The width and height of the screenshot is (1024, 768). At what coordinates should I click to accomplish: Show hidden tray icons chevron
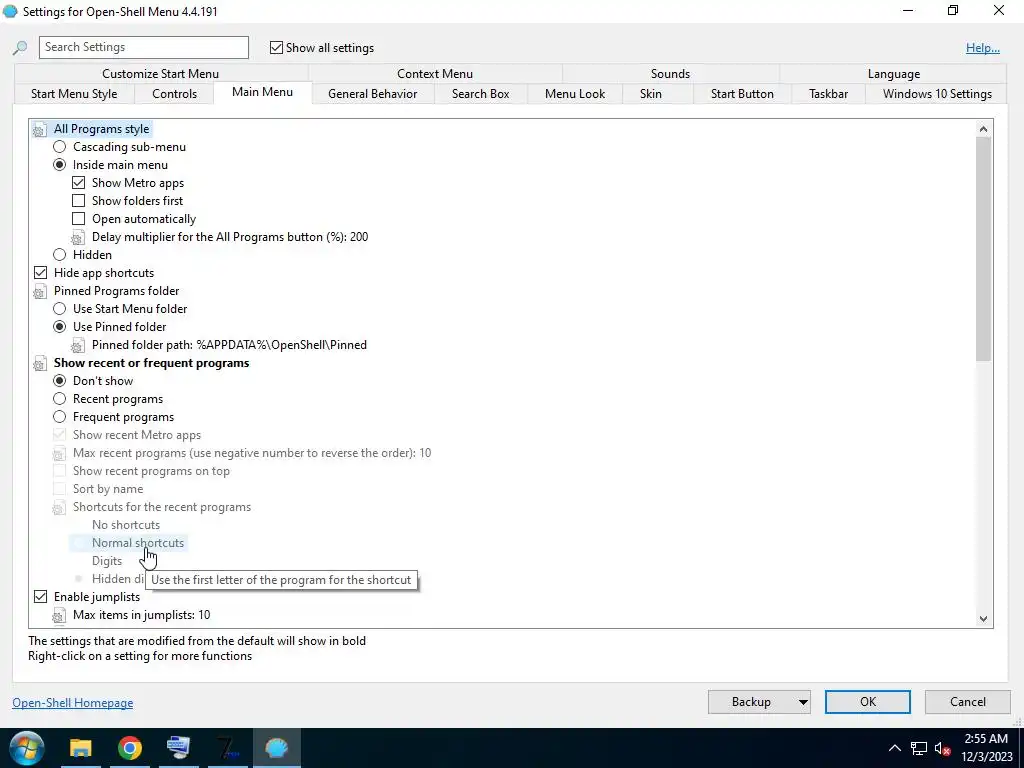(x=895, y=748)
